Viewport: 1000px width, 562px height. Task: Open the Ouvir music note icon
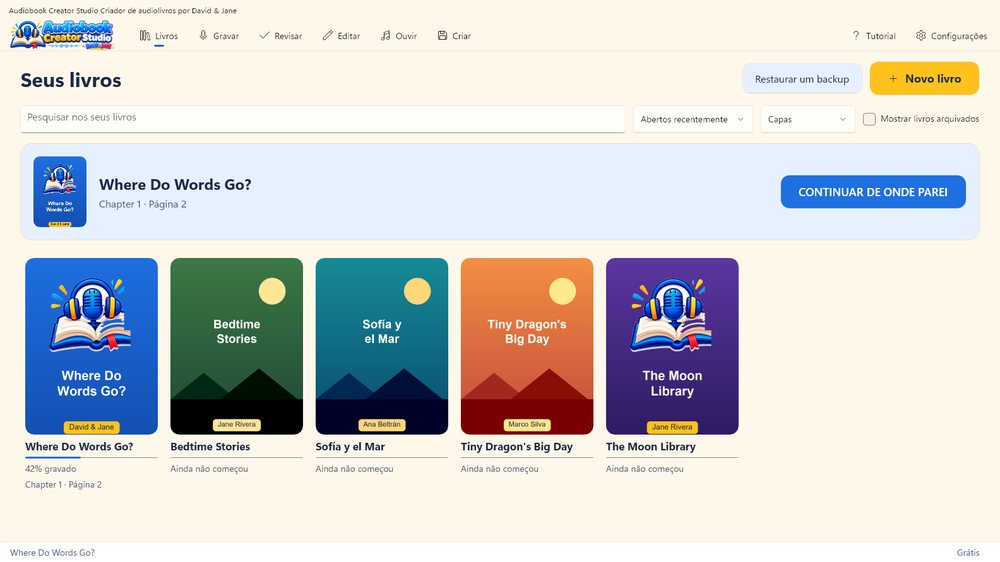385,36
